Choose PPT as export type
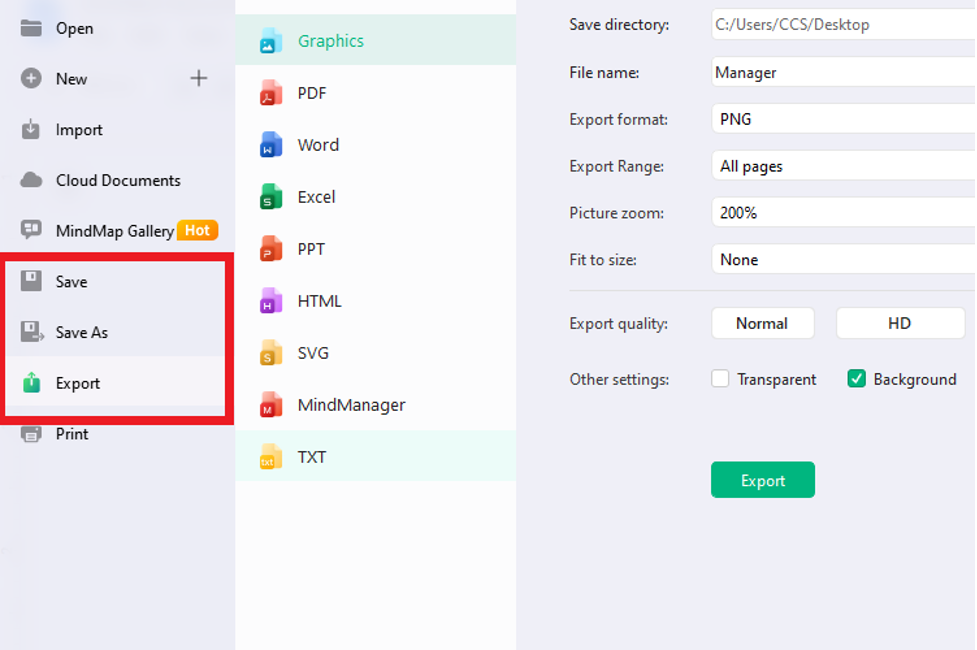 click(x=376, y=249)
